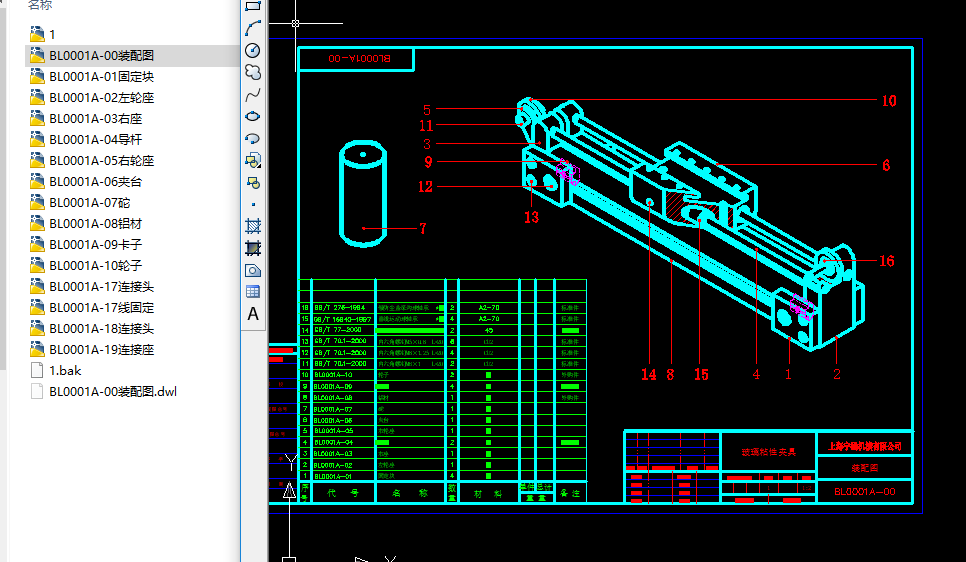This screenshot has height=562, width=966.
Task: Select the Rectangle draw tool
Action: click(253, 6)
